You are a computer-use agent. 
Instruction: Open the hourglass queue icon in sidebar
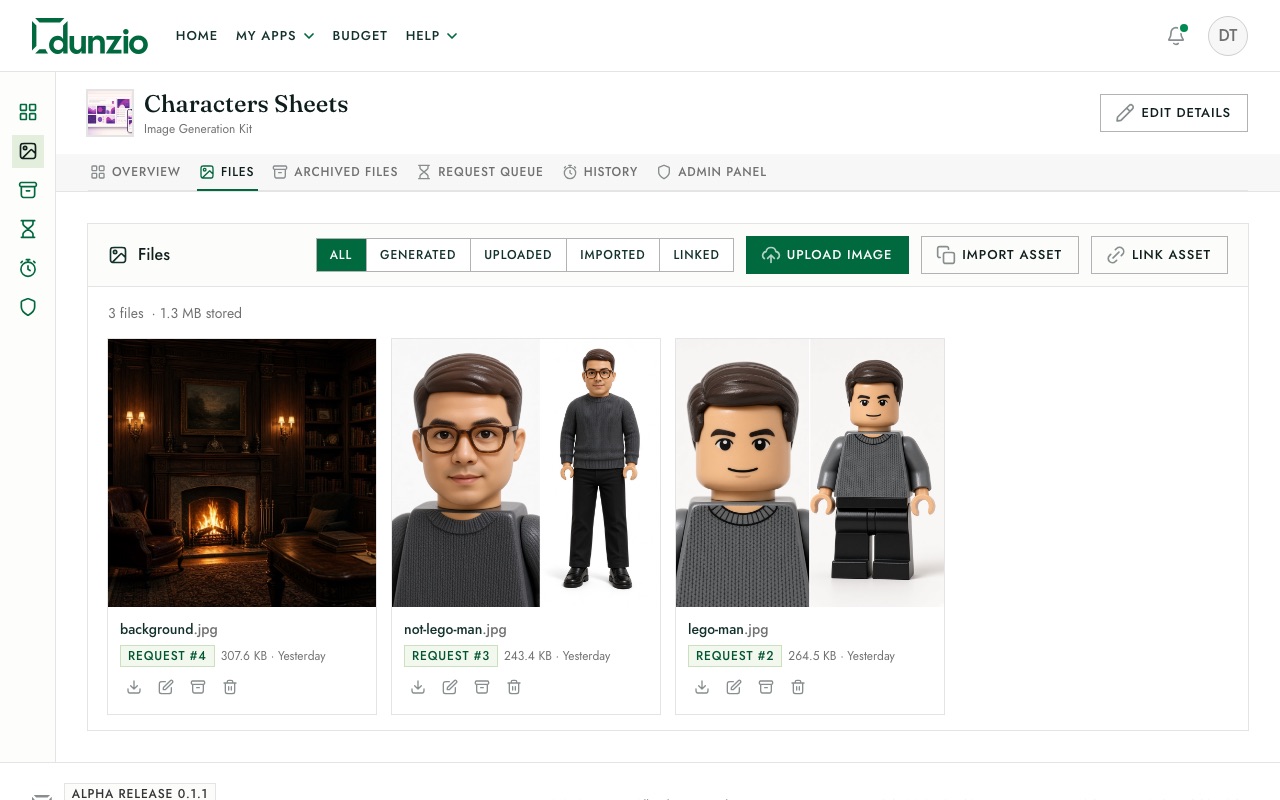tap(28, 229)
